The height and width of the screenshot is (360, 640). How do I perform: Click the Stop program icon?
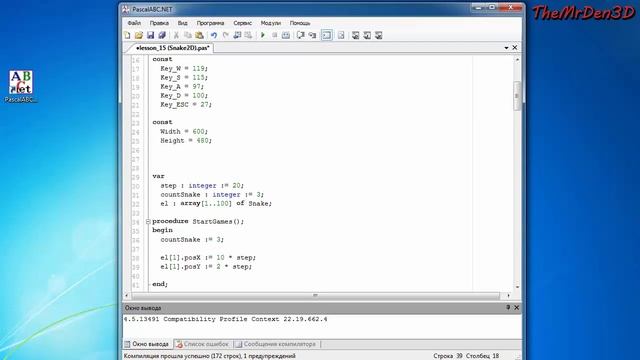coord(274,35)
